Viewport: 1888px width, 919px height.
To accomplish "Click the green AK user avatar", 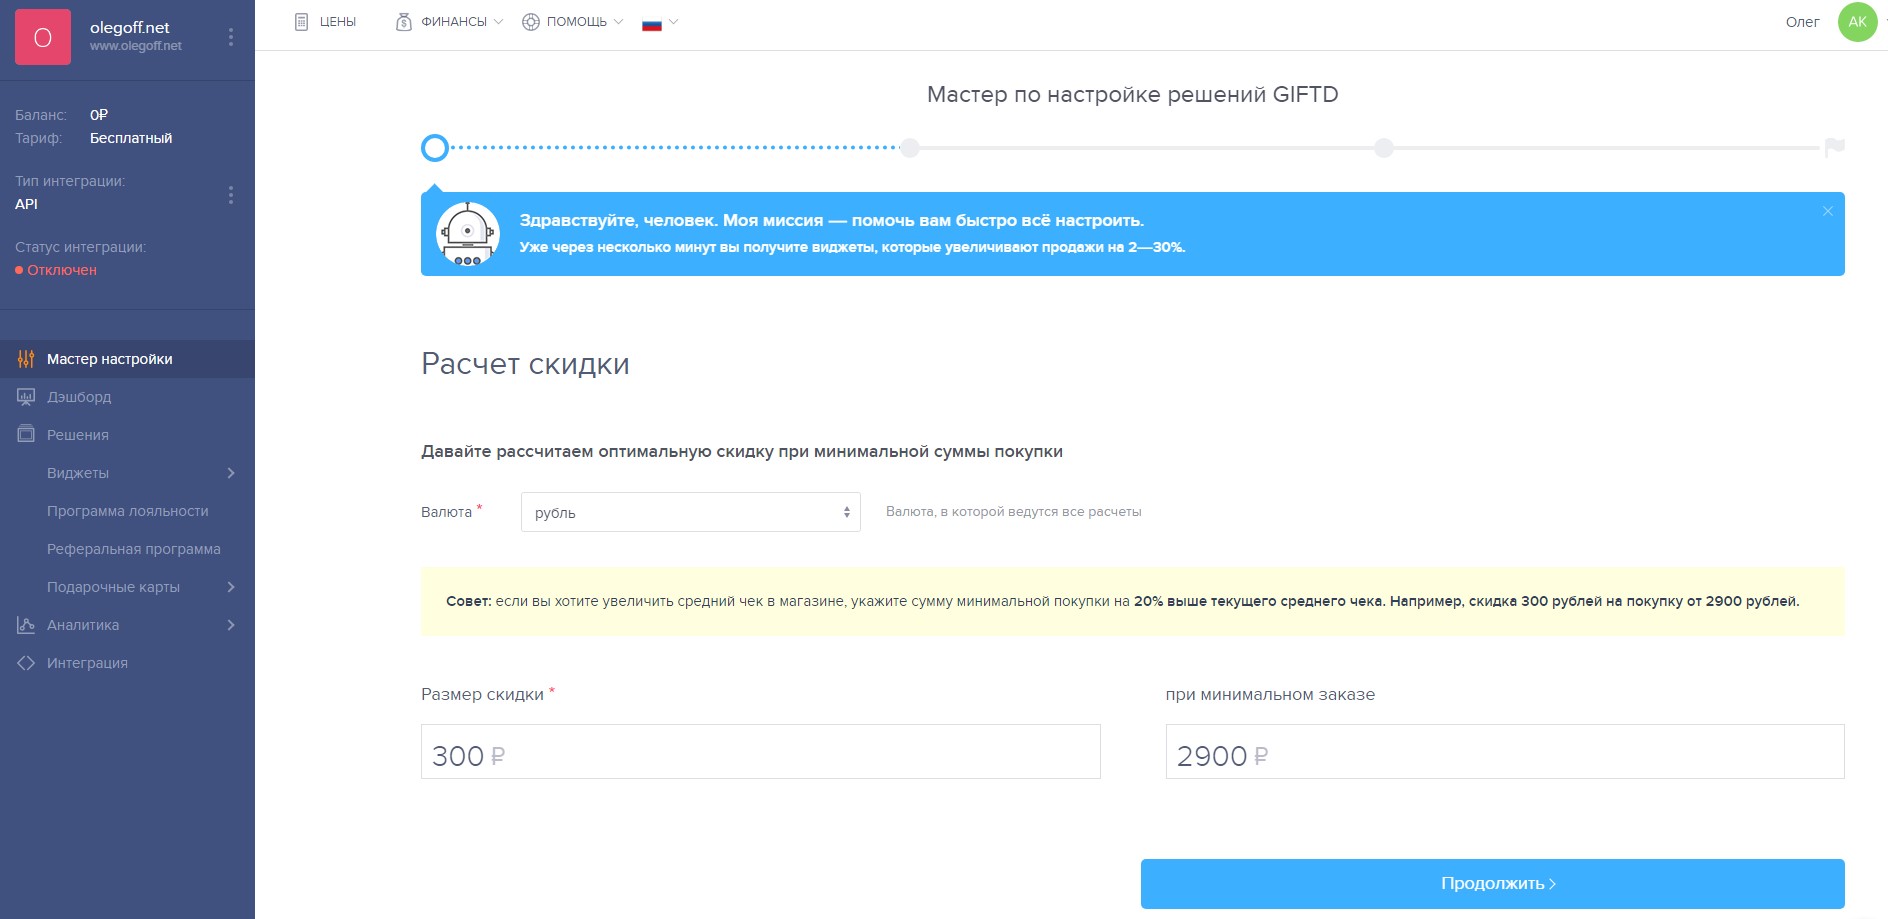I will pos(1857,22).
